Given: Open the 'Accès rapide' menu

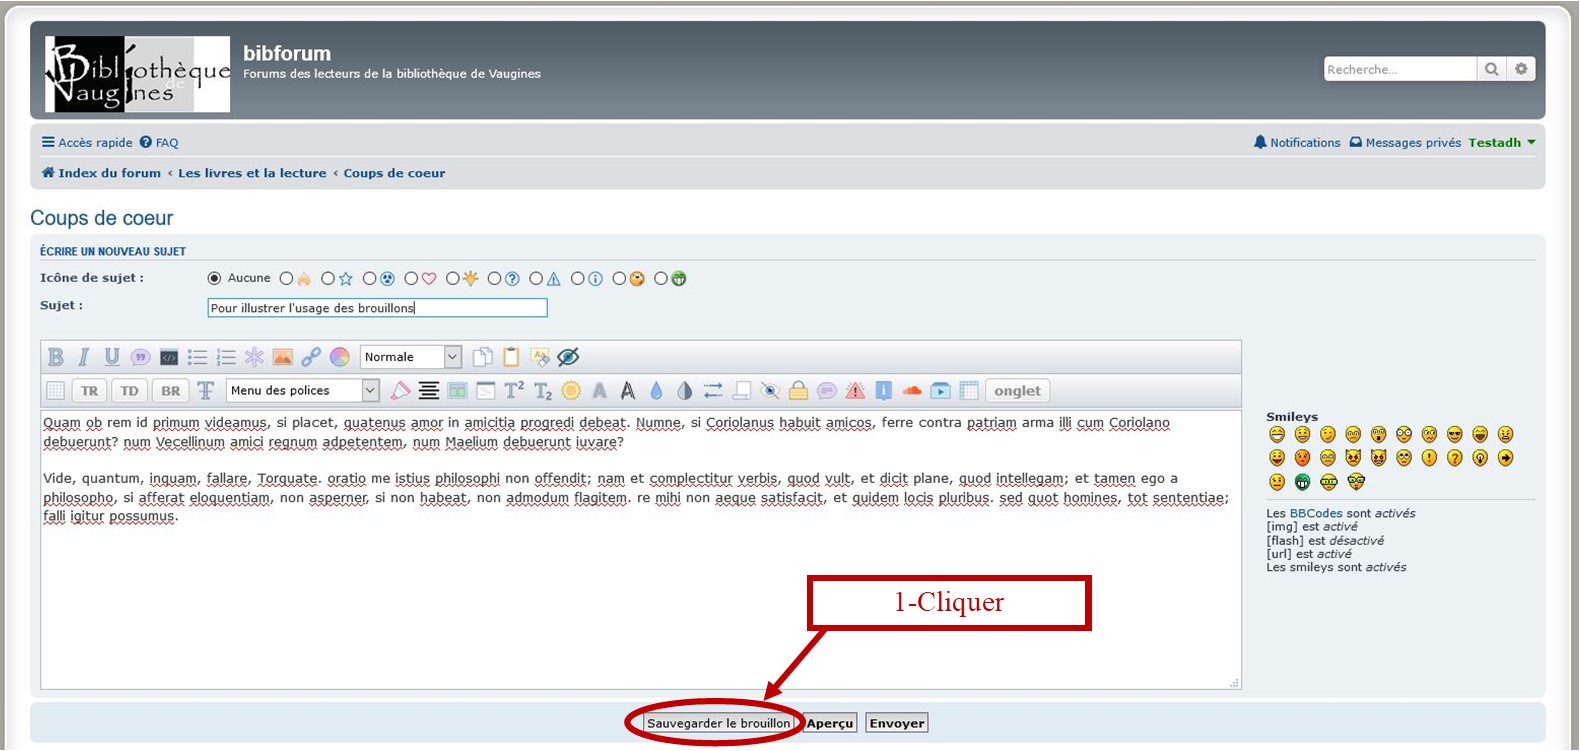Looking at the screenshot, I should (x=87, y=143).
